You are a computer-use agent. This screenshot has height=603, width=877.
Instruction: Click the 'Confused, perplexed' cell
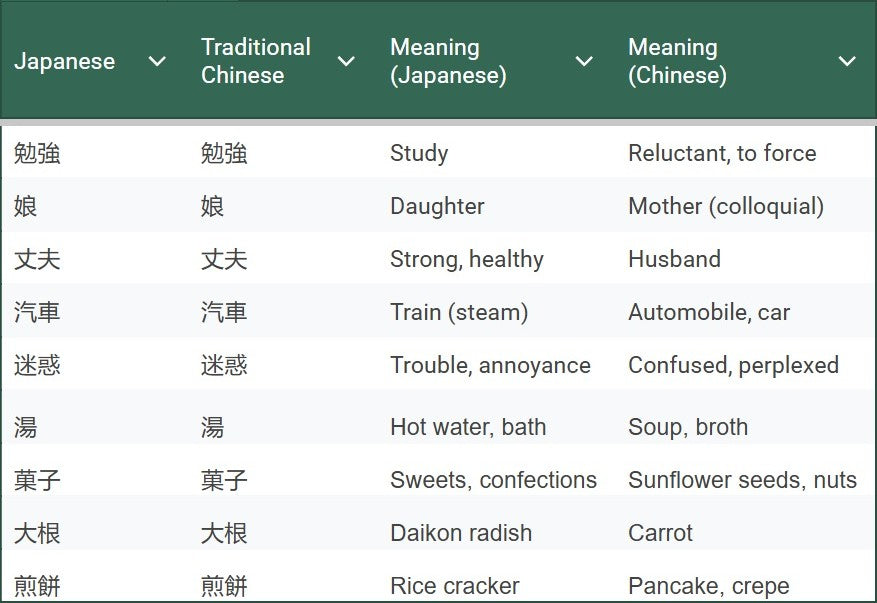pos(733,365)
